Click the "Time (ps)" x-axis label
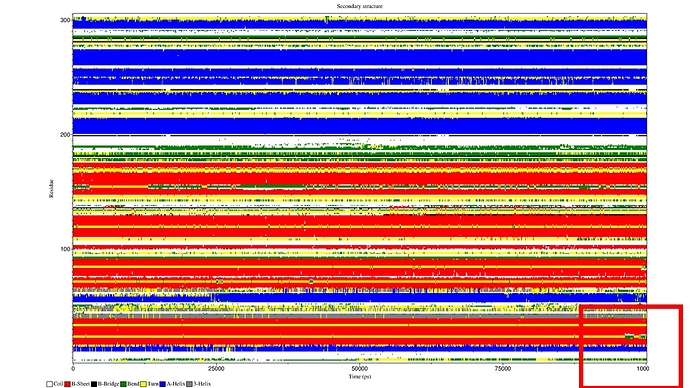 tap(360, 377)
